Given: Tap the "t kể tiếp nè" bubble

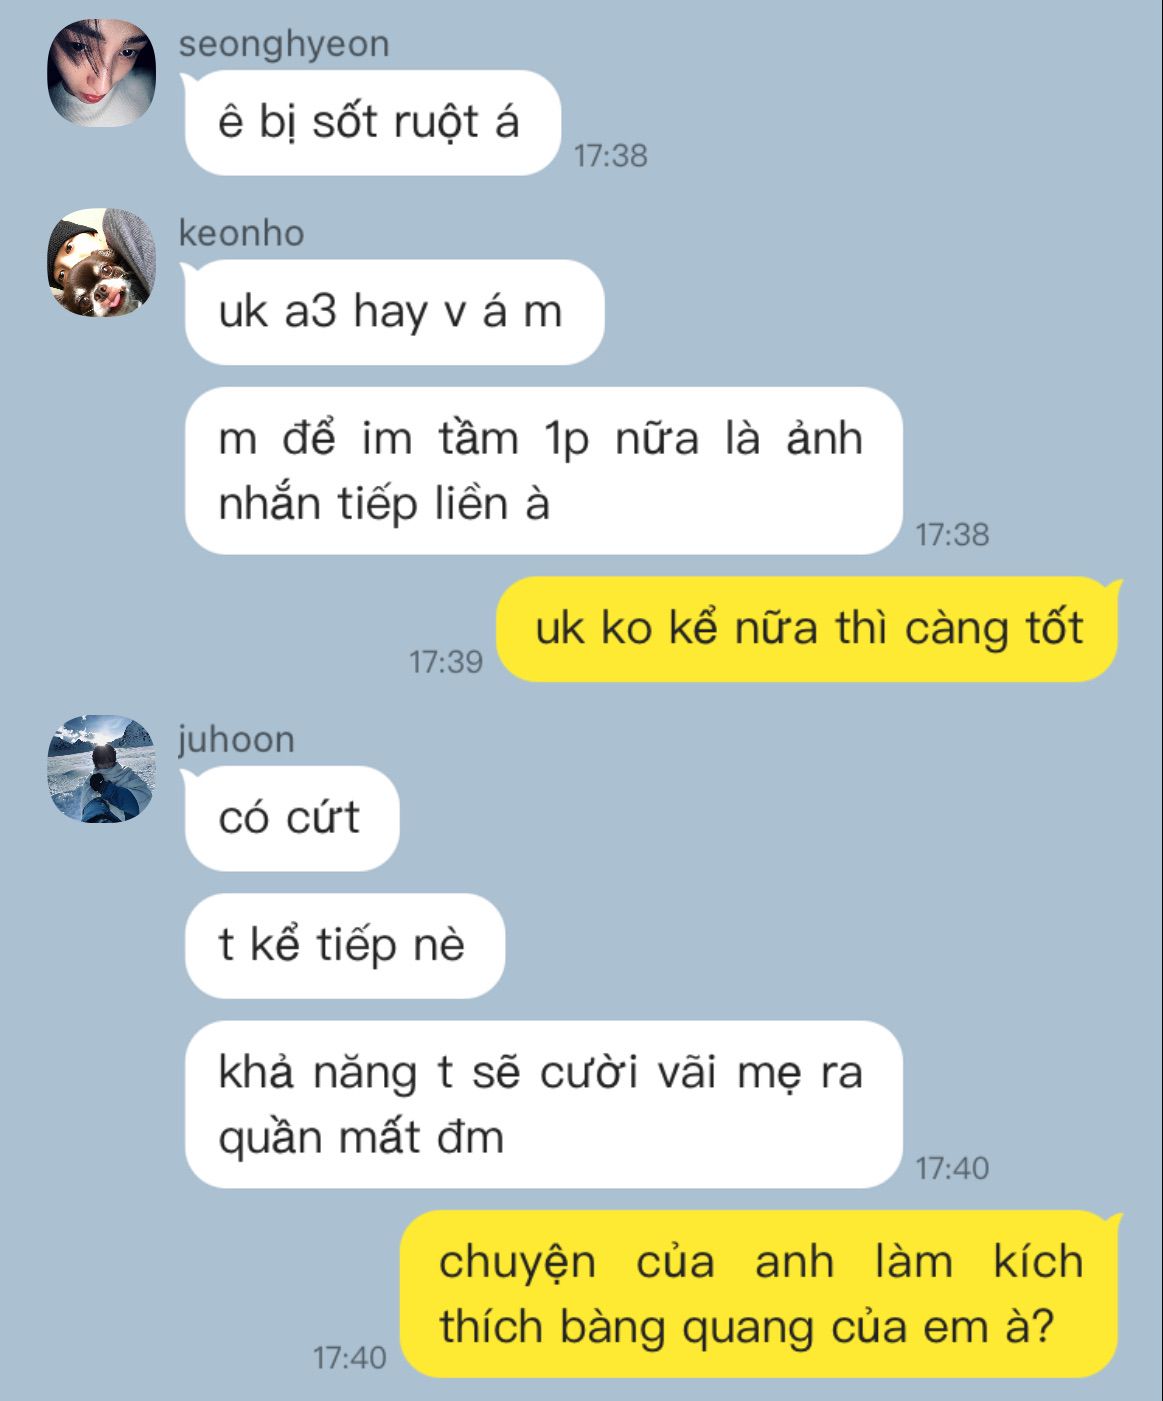Looking at the screenshot, I should point(344,945).
